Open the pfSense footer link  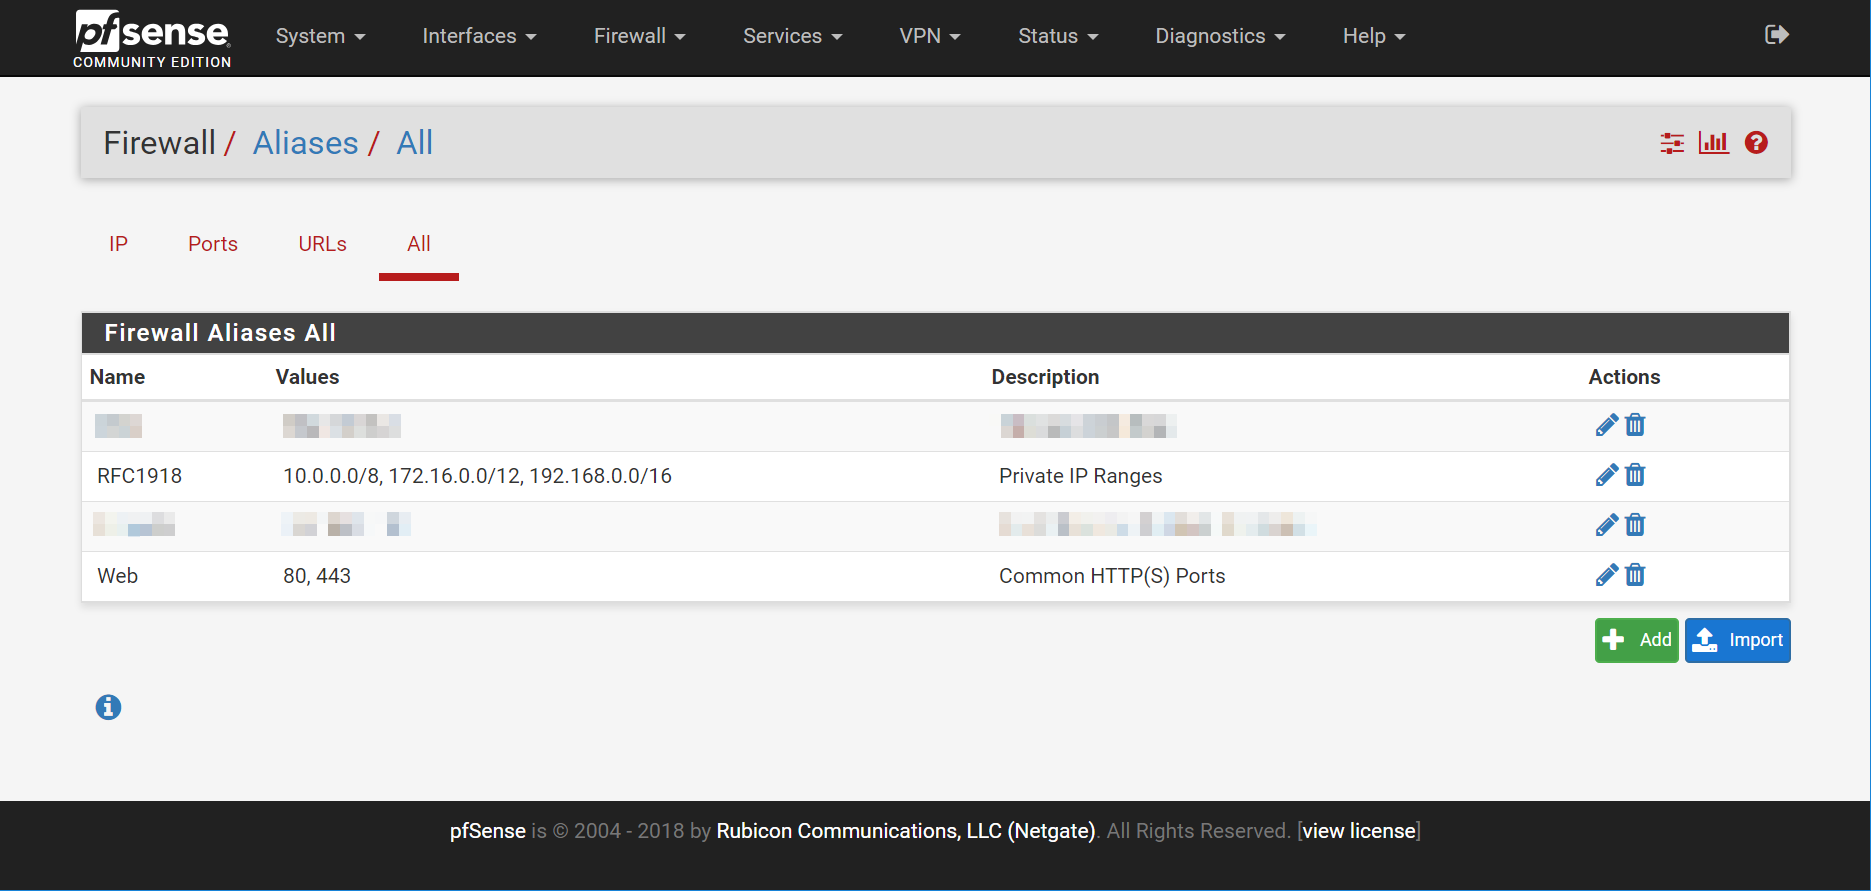(x=487, y=831)
